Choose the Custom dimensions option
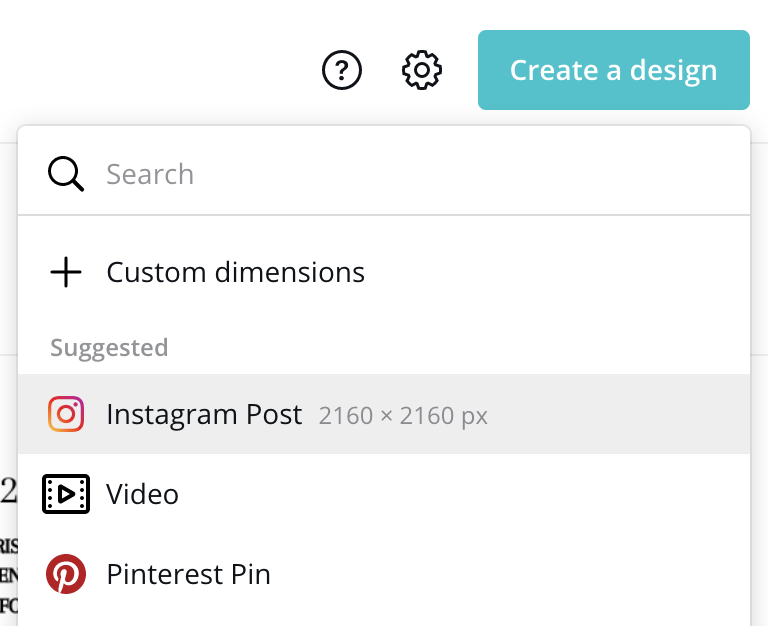 (235, 272)
